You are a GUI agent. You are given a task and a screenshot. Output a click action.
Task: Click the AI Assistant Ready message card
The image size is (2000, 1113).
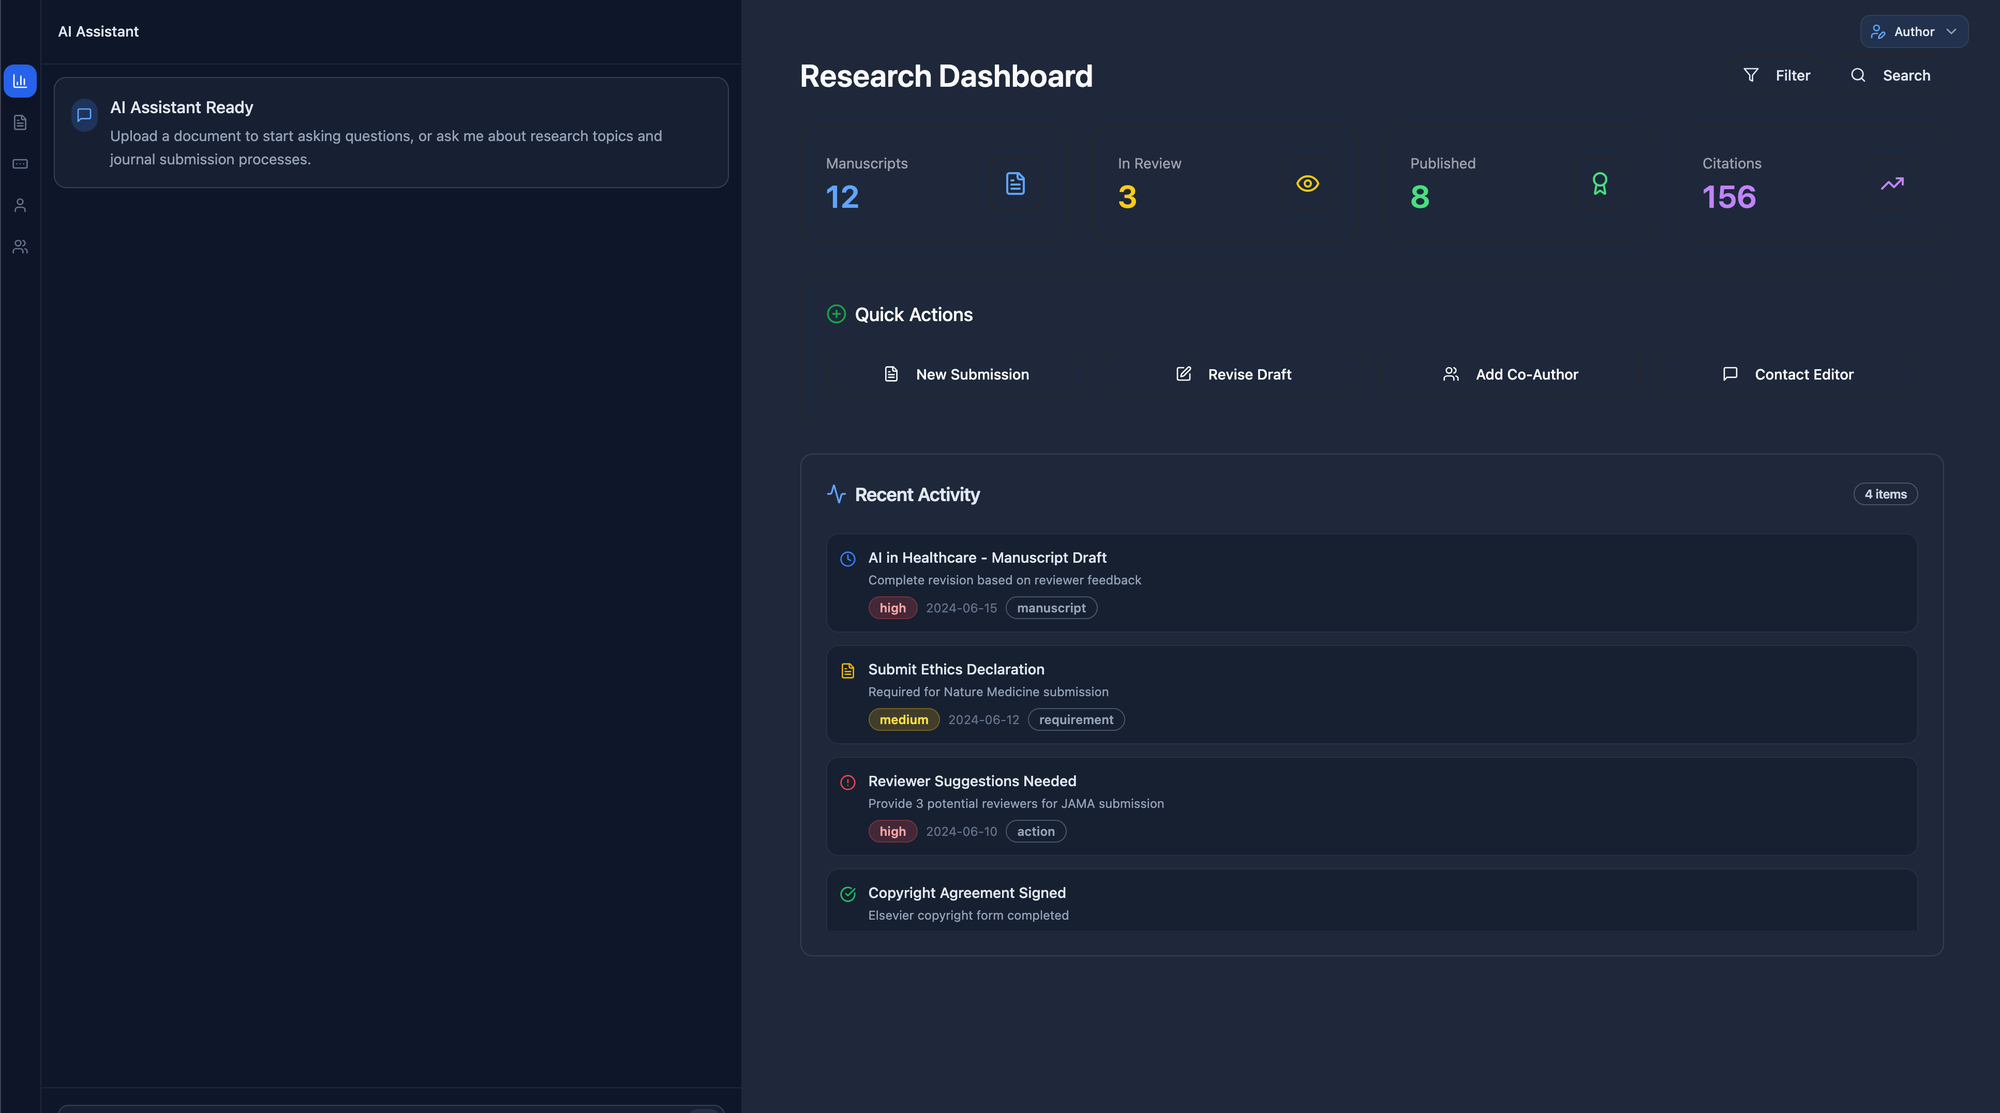point(391,133)
